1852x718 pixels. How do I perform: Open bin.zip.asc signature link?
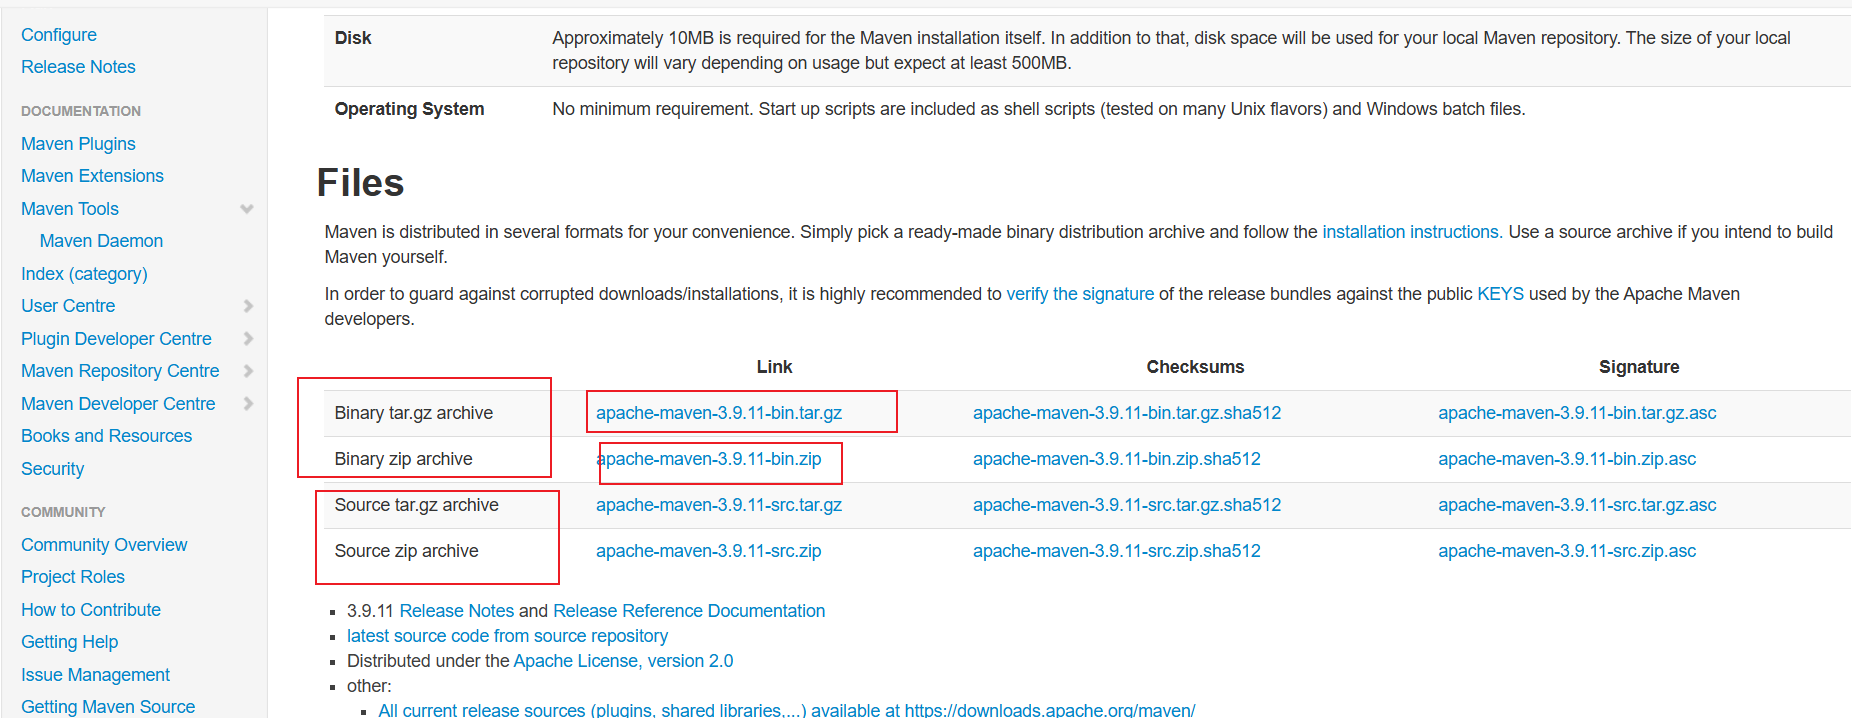1567,459
